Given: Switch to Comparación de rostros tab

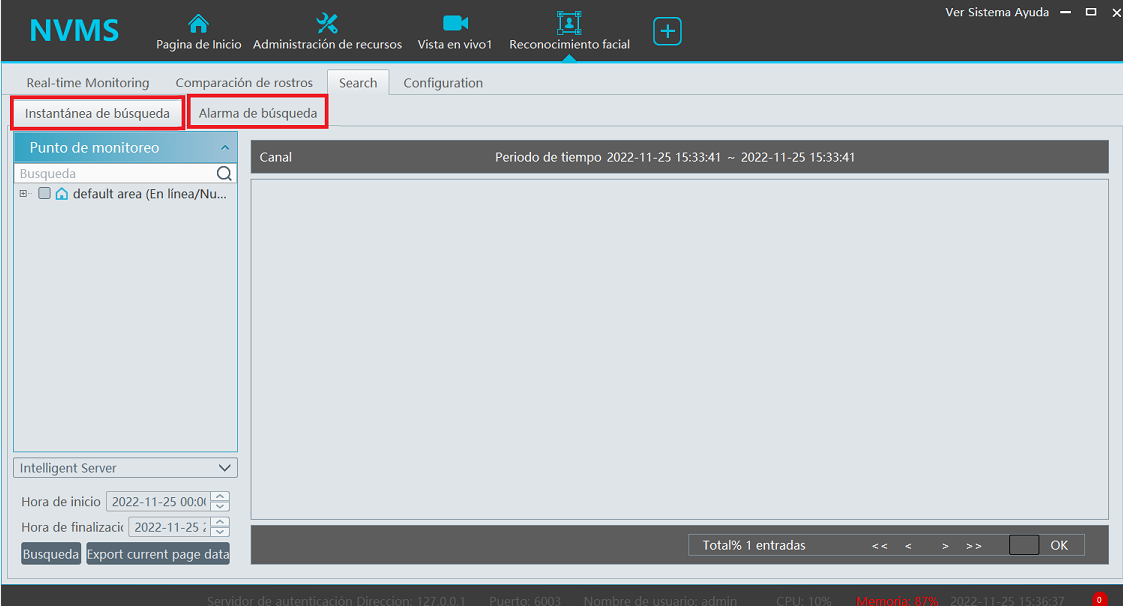Looking at the screenshot, I should pos(244,83).
